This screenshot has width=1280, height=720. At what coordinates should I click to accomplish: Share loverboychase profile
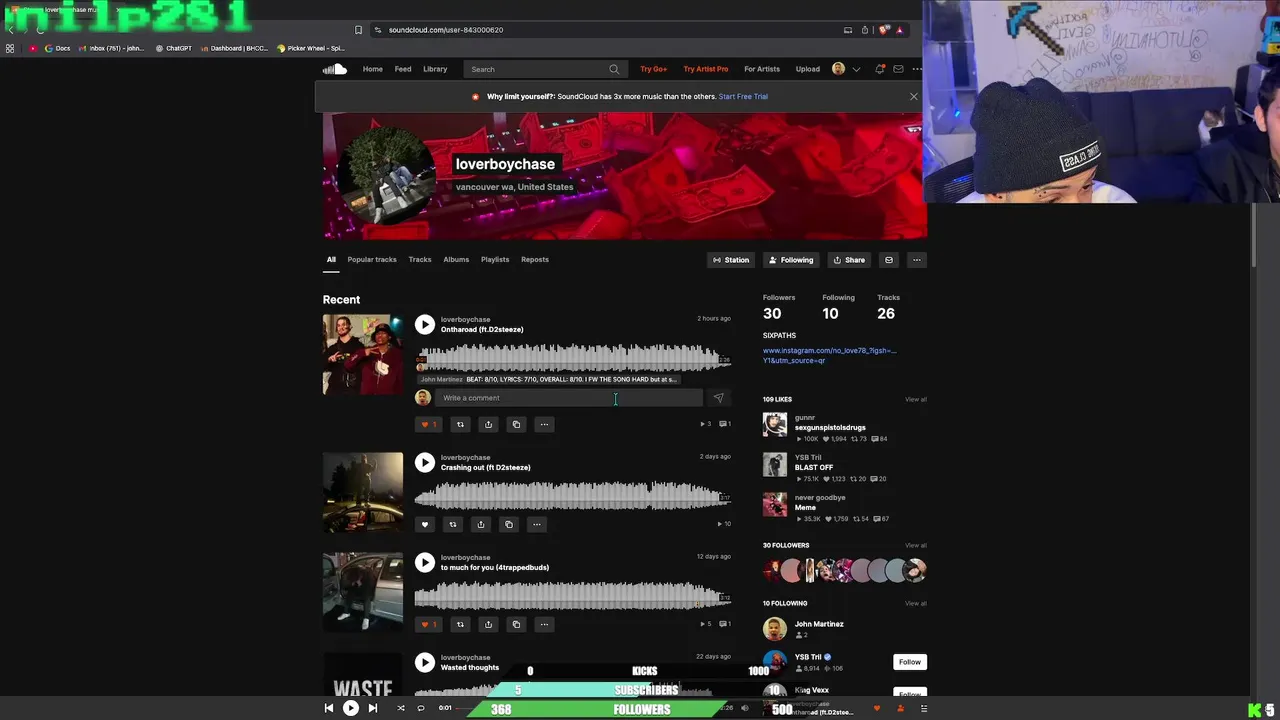pyautogui.click(x=849, y=260)
